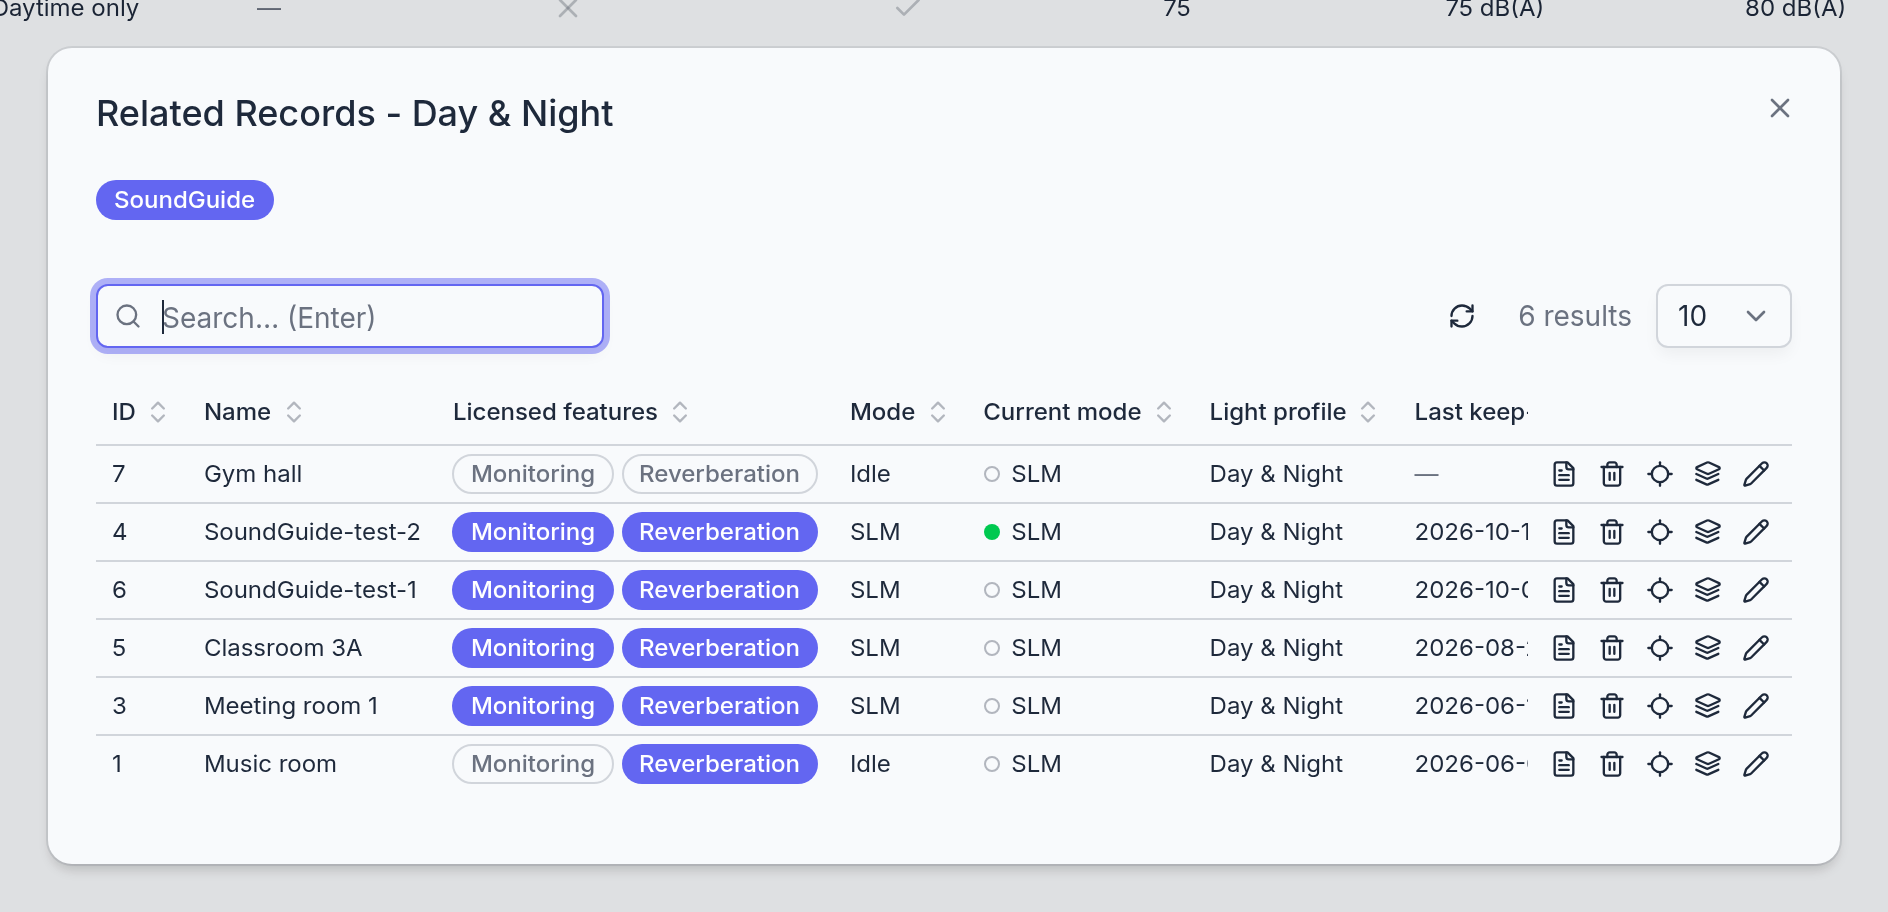1888x912 pixels.
Task: Focus the Search input field
Action: point(350,317)
